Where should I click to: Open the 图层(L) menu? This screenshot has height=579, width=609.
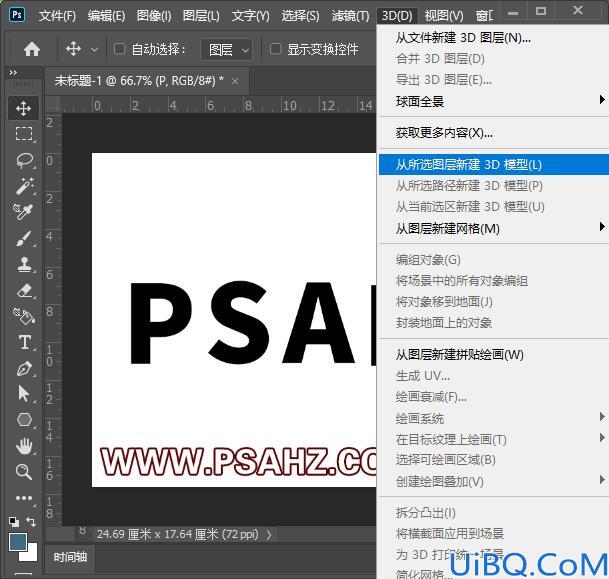pos(201,16)
